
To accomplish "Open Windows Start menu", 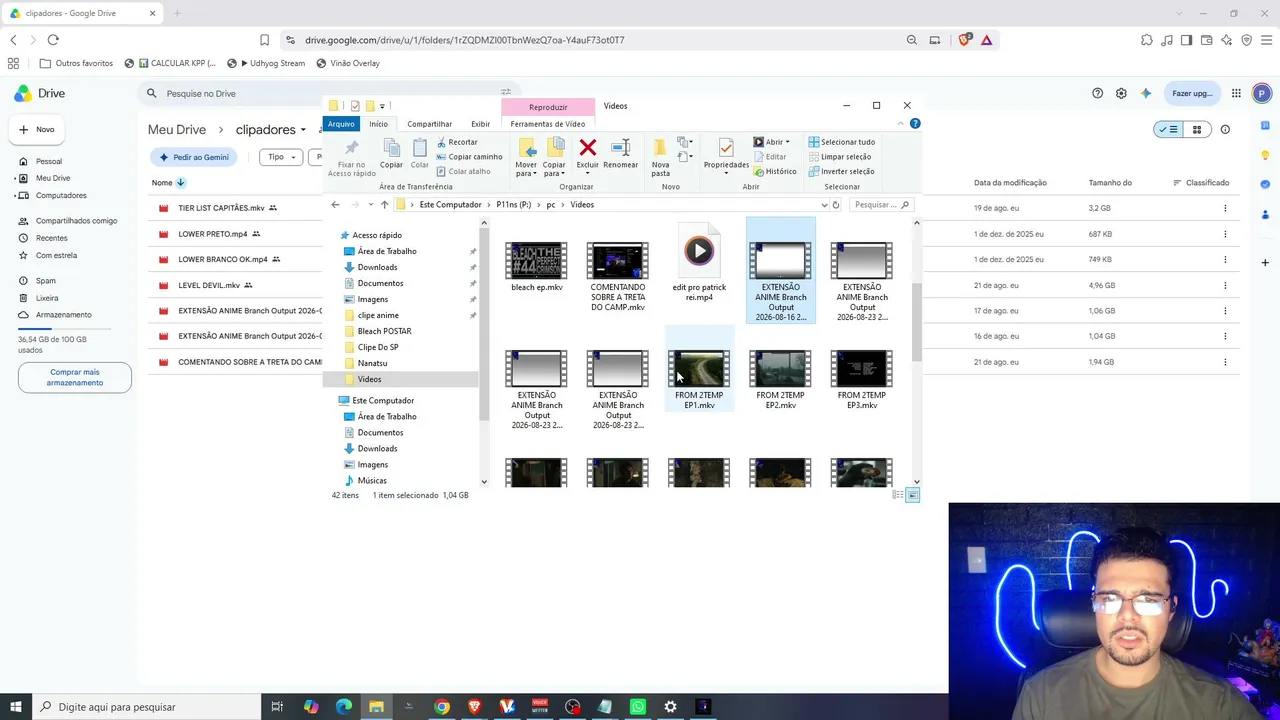I will [x=15, y=707].
